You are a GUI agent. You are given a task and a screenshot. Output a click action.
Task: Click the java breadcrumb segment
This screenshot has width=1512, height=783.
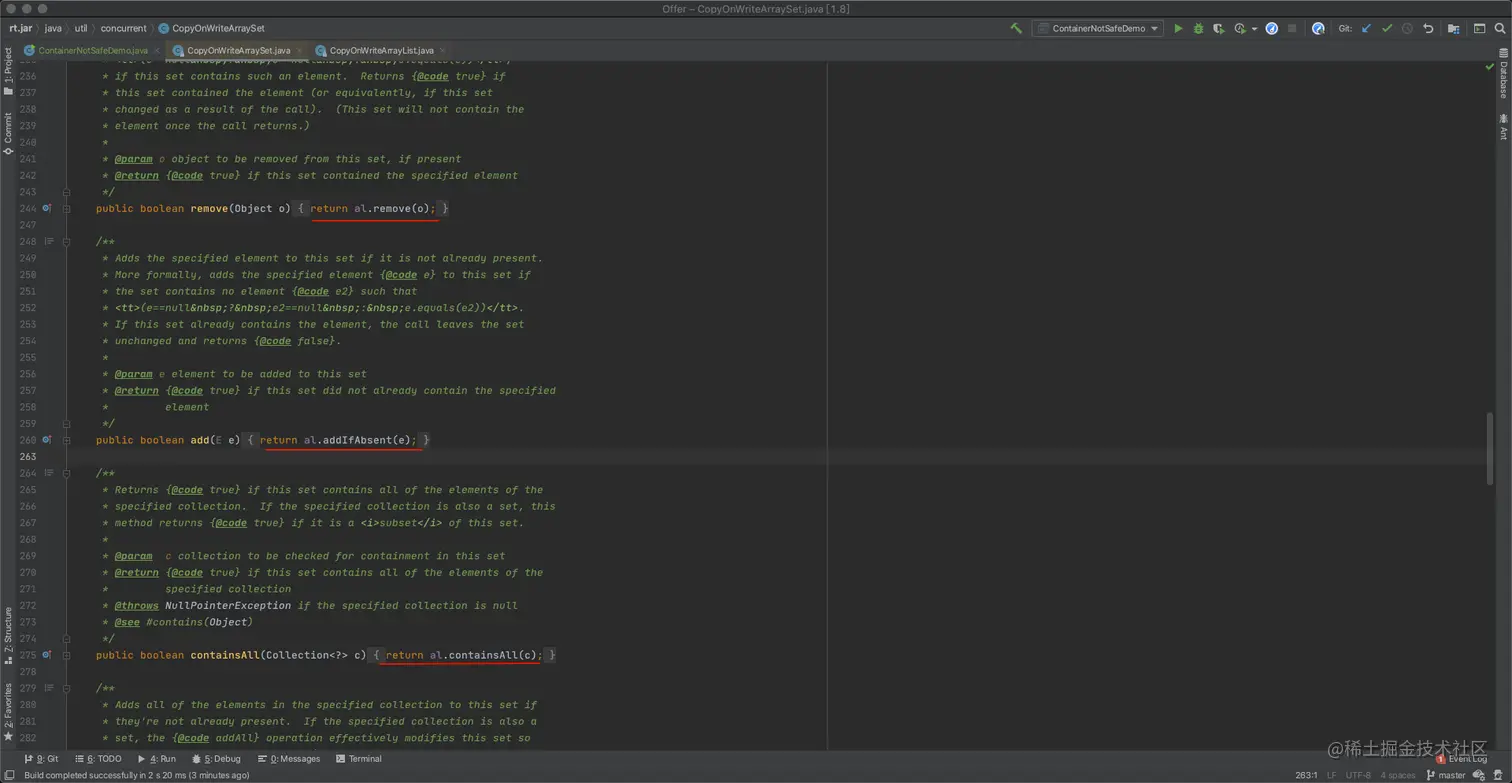pos(53,28)
